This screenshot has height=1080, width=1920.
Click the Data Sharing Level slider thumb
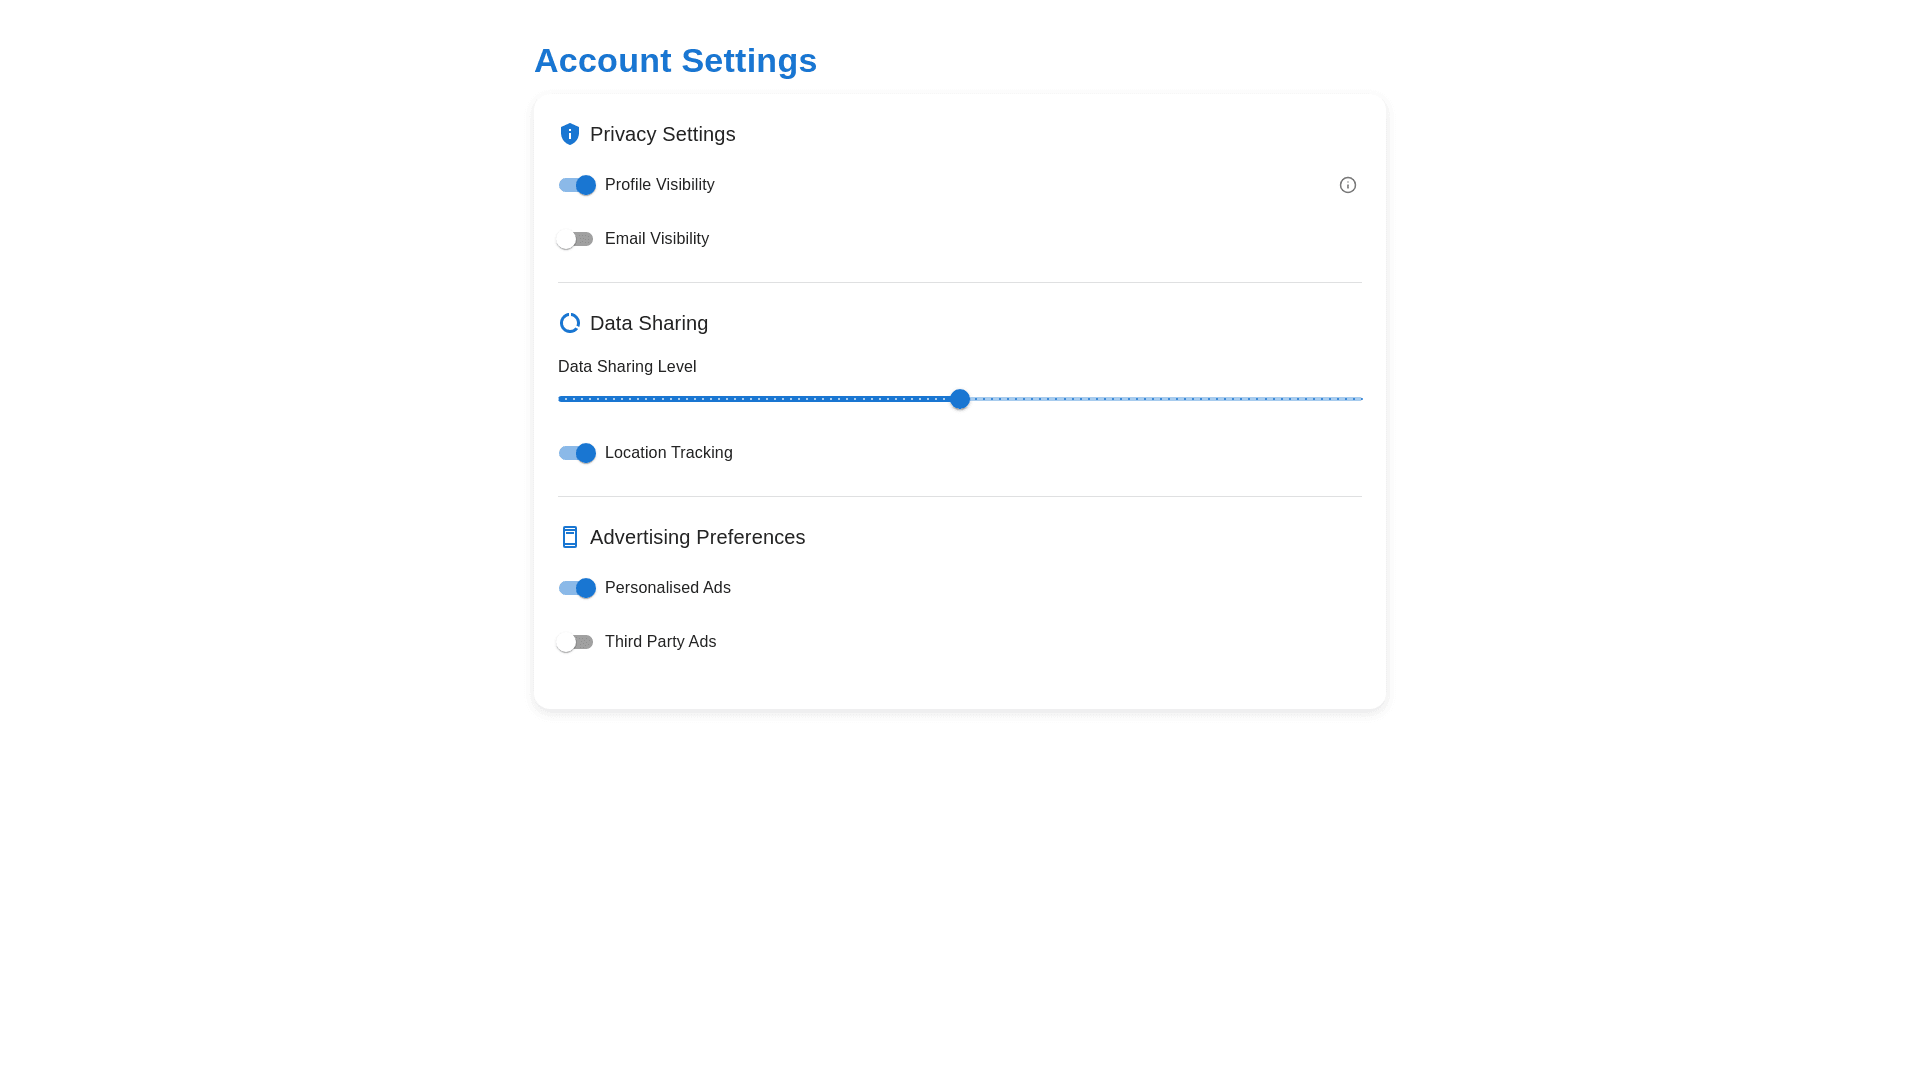(959, 399)
